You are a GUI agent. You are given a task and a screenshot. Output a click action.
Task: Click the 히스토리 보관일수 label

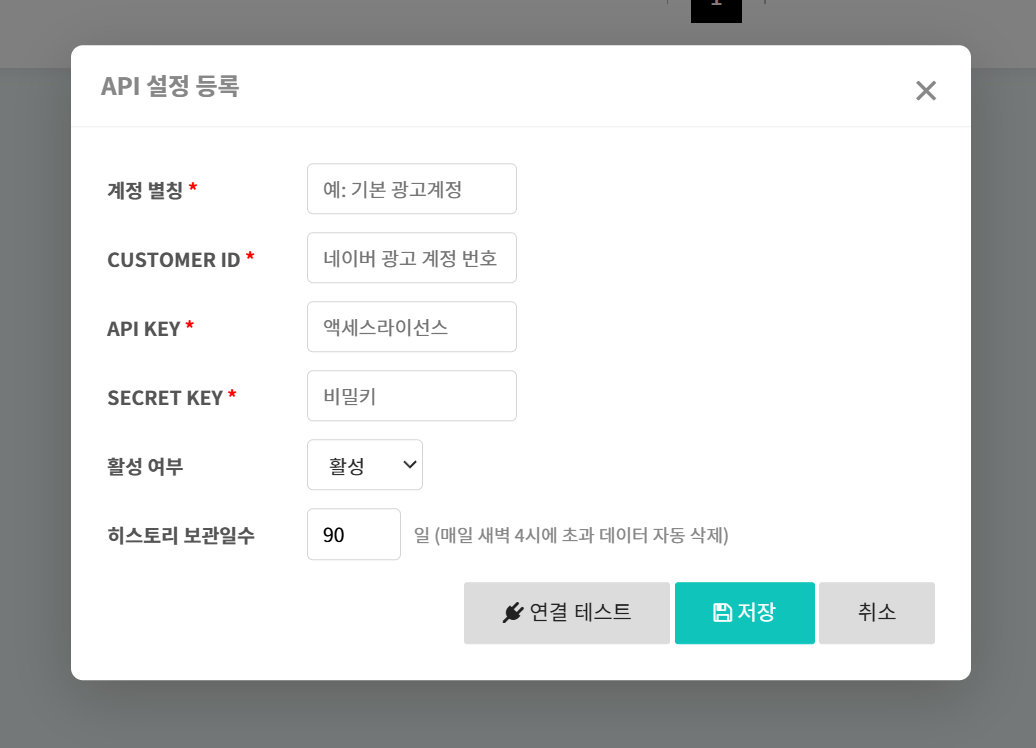pos(181,535)
